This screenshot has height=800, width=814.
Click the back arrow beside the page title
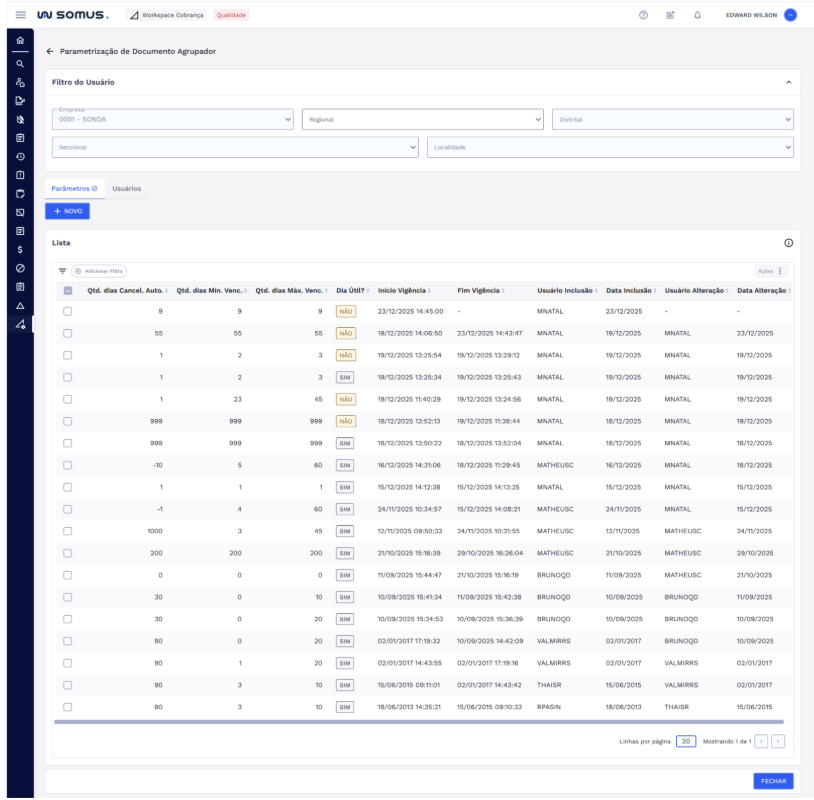coord(50,51)
